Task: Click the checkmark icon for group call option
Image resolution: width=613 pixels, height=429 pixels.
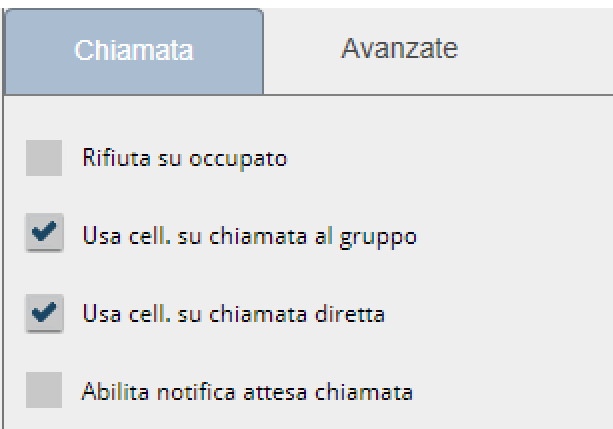Action: click(x=44, y=236)
